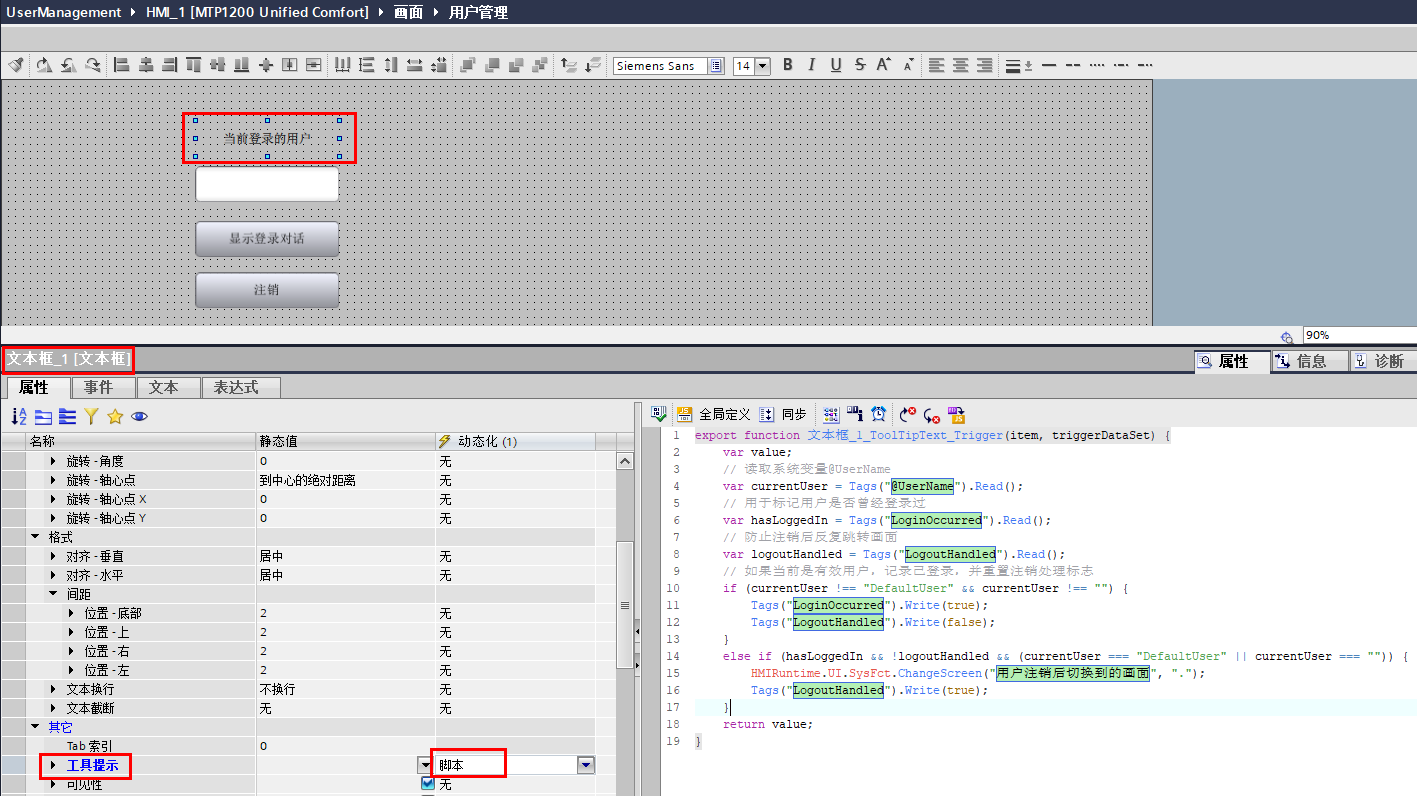Apply italic formatting to text

[x=811, y=65]
